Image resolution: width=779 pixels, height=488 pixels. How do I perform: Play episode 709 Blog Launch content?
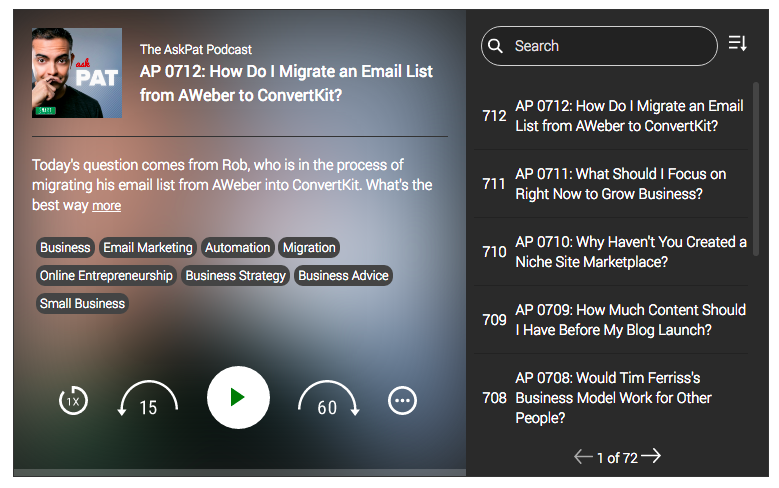click(x=611, y=320)
